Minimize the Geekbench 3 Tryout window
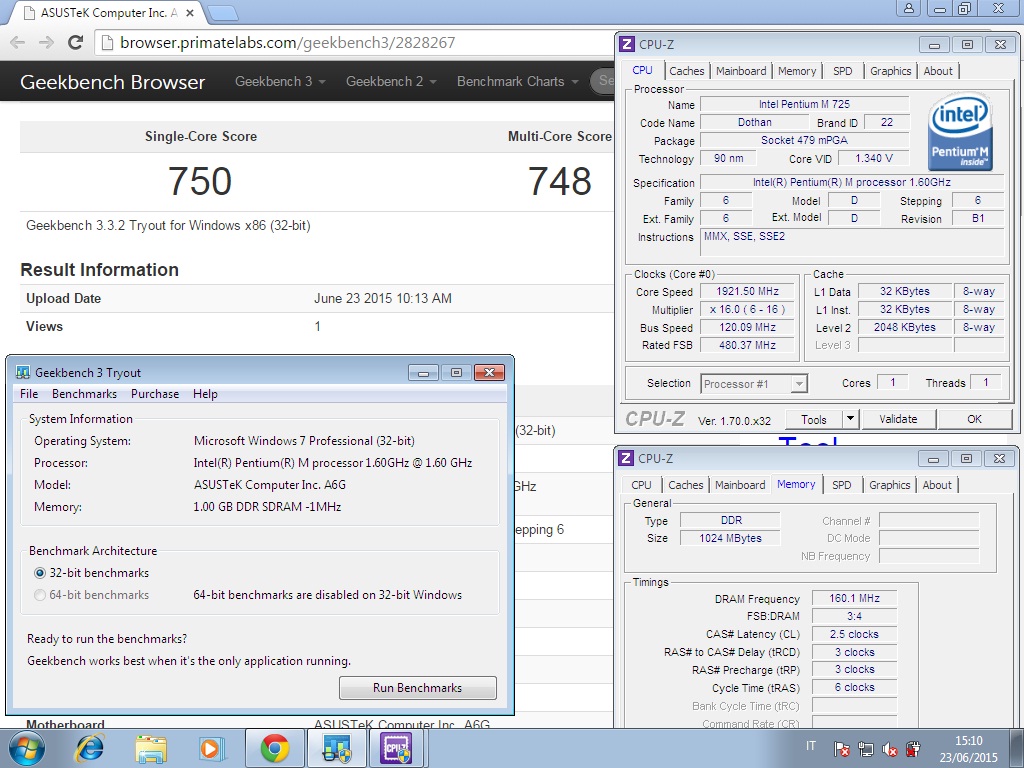 point(423,372)
